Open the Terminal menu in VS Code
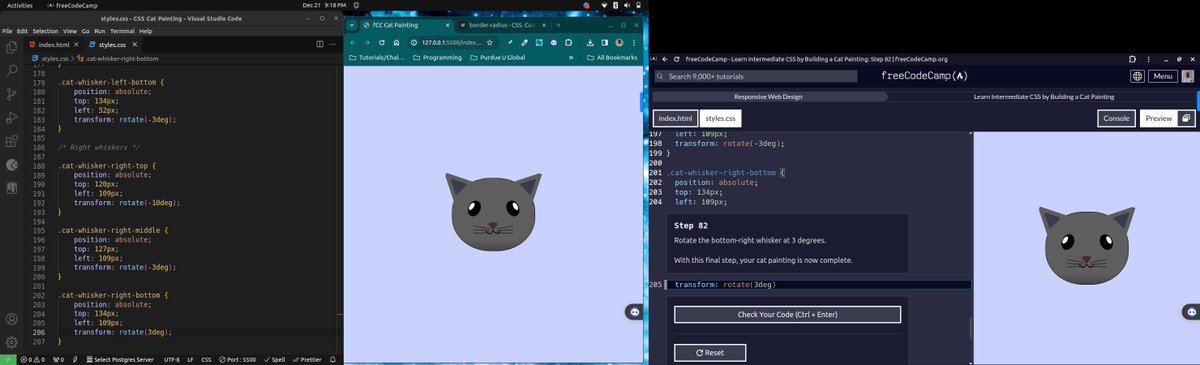The image size is (1200, 365). (121, 31)
